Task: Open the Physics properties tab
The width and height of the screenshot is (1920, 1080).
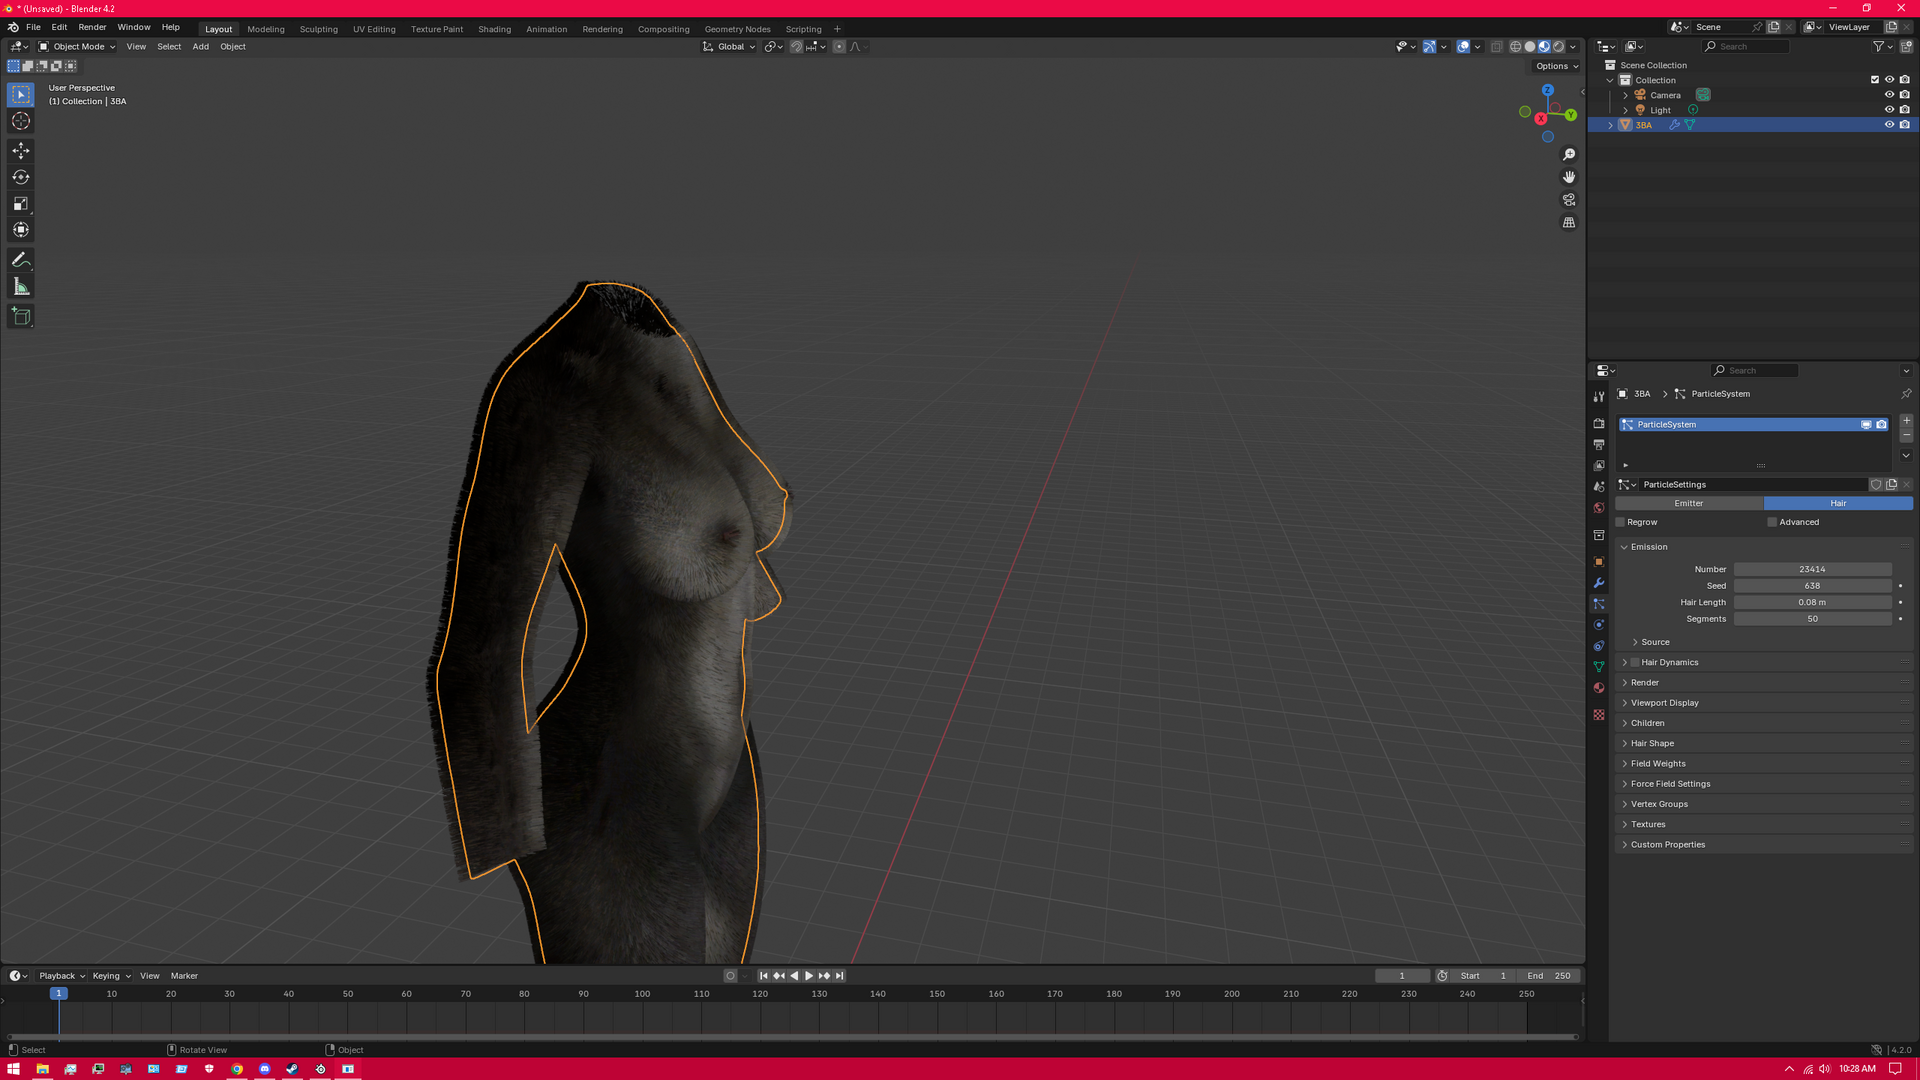Action: 1599,625
